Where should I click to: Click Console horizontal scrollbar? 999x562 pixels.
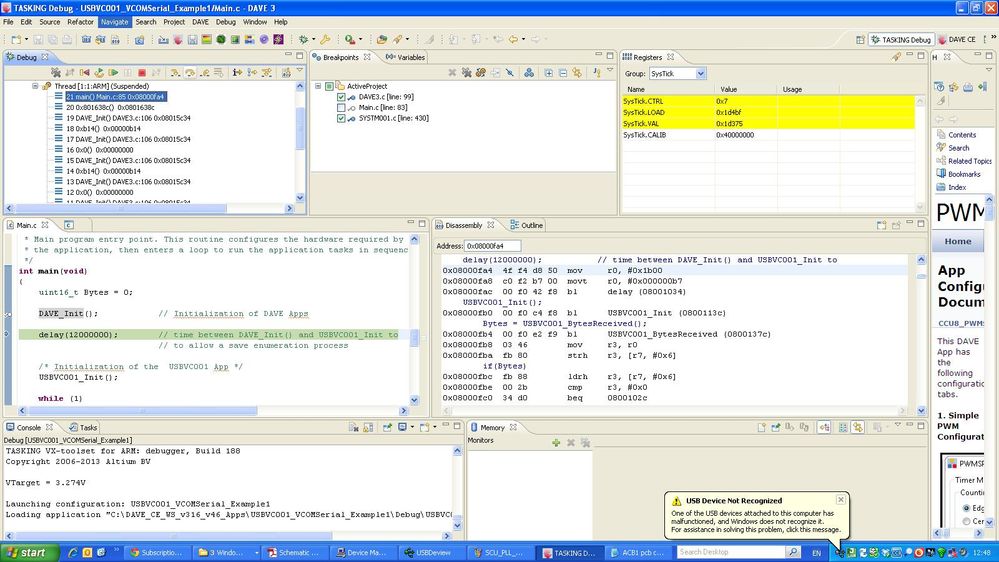[229, 536]
